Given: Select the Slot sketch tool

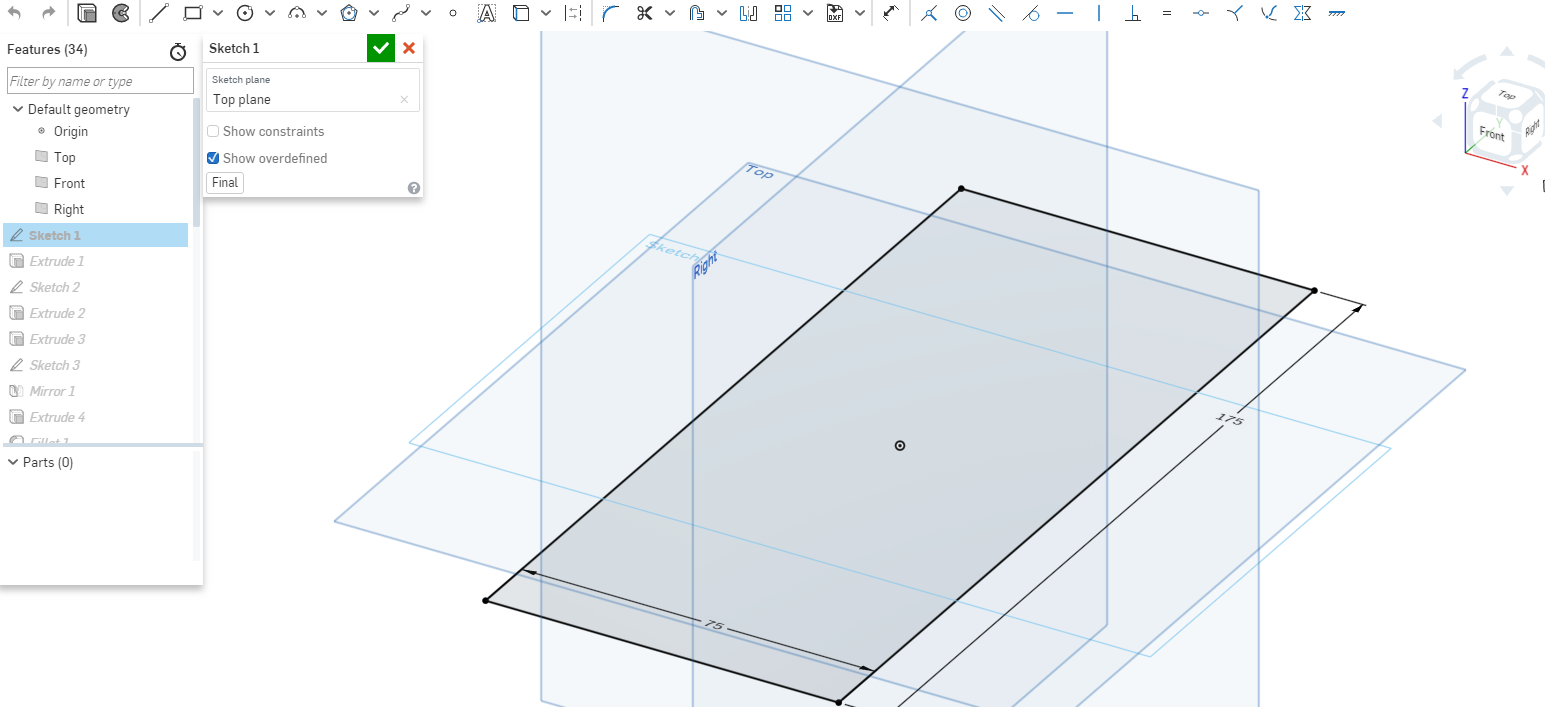Looking at the screenshot, I should (697, 13).
